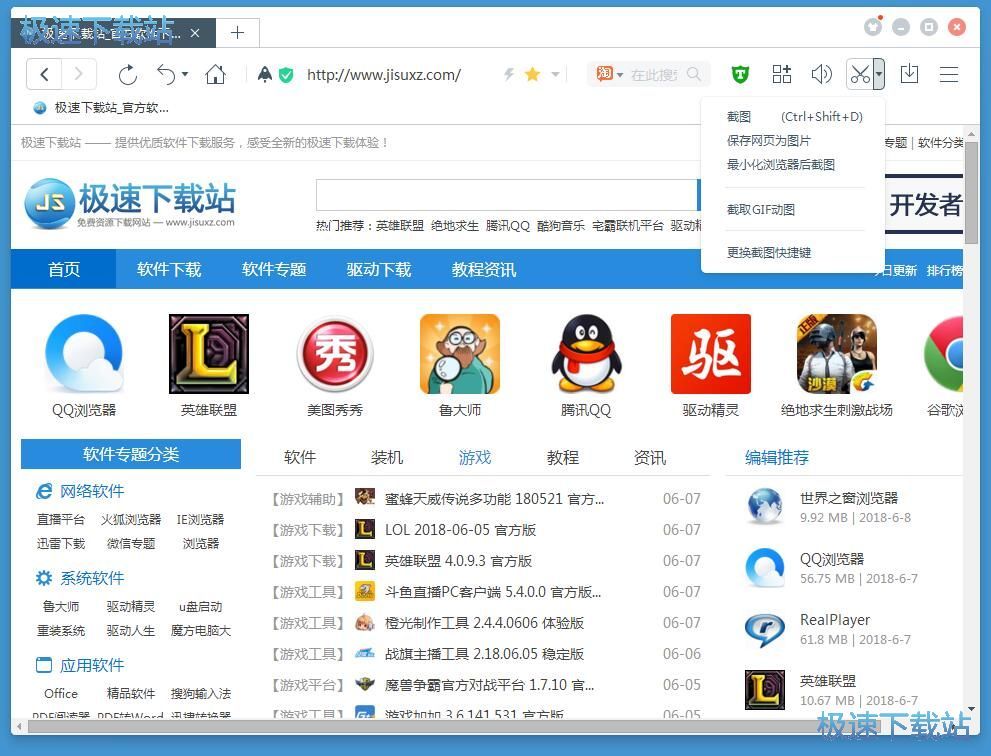Go to browser home page icon

pyautogui.click(x=215, y=74)
